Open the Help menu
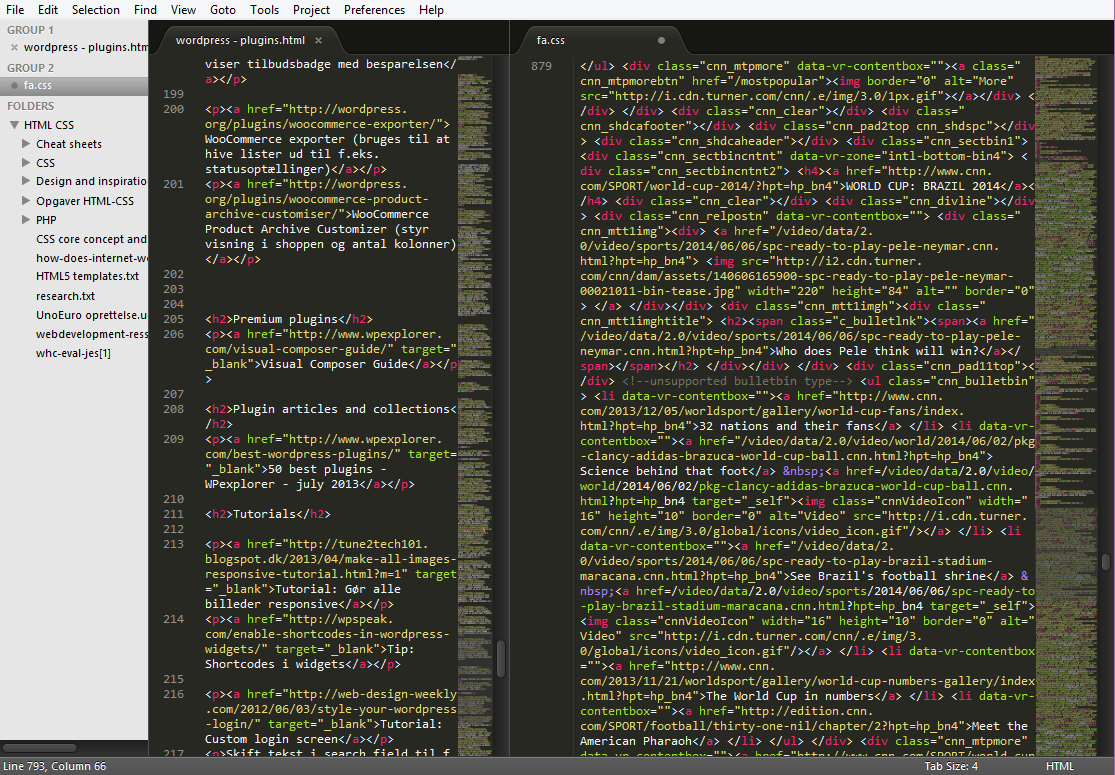This screenshot has height=775, width=1115. pyautogui.click(x=431, y=10)
